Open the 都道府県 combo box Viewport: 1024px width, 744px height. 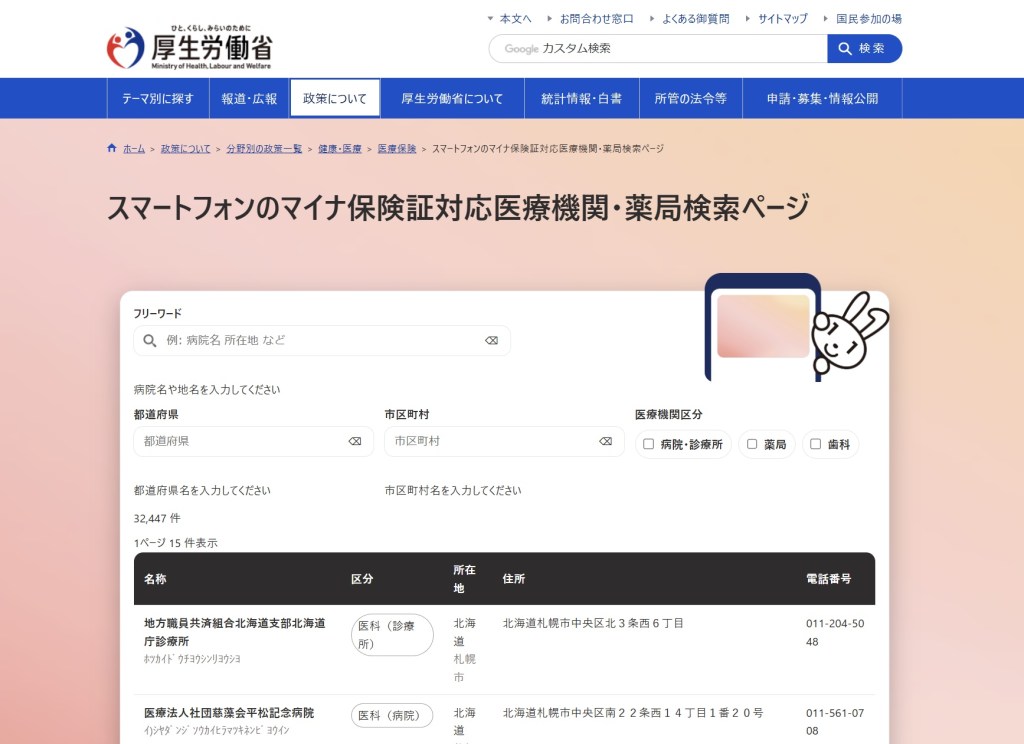click(240, 441)
